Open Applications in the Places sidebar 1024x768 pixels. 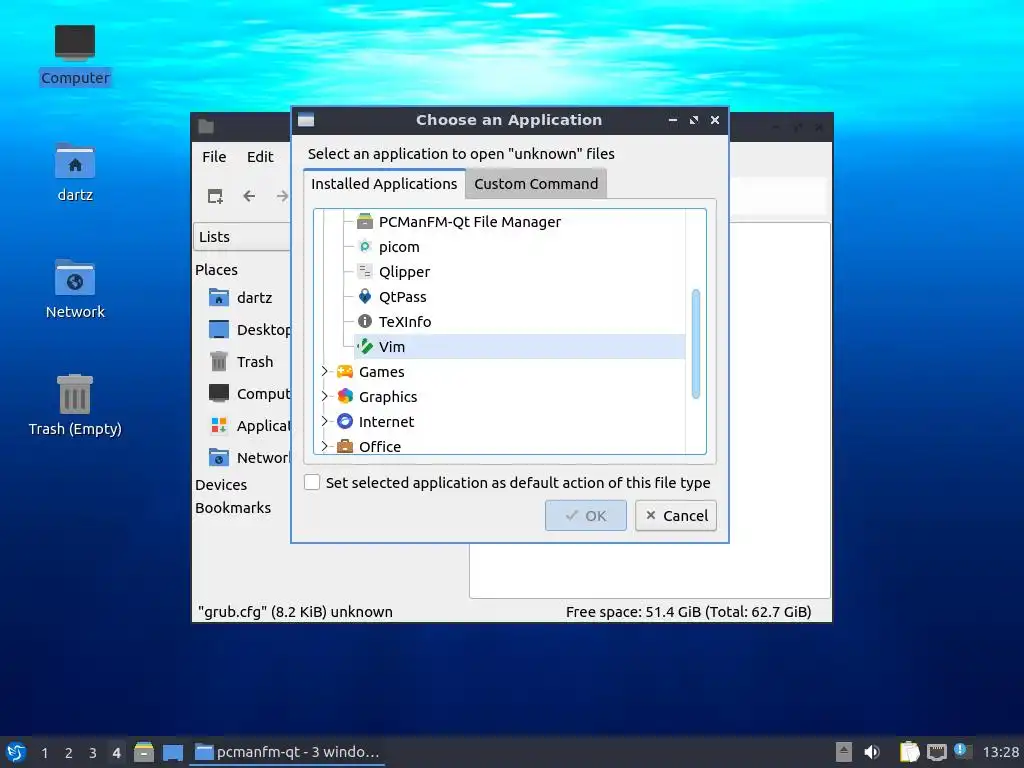[x=248, y=426]
